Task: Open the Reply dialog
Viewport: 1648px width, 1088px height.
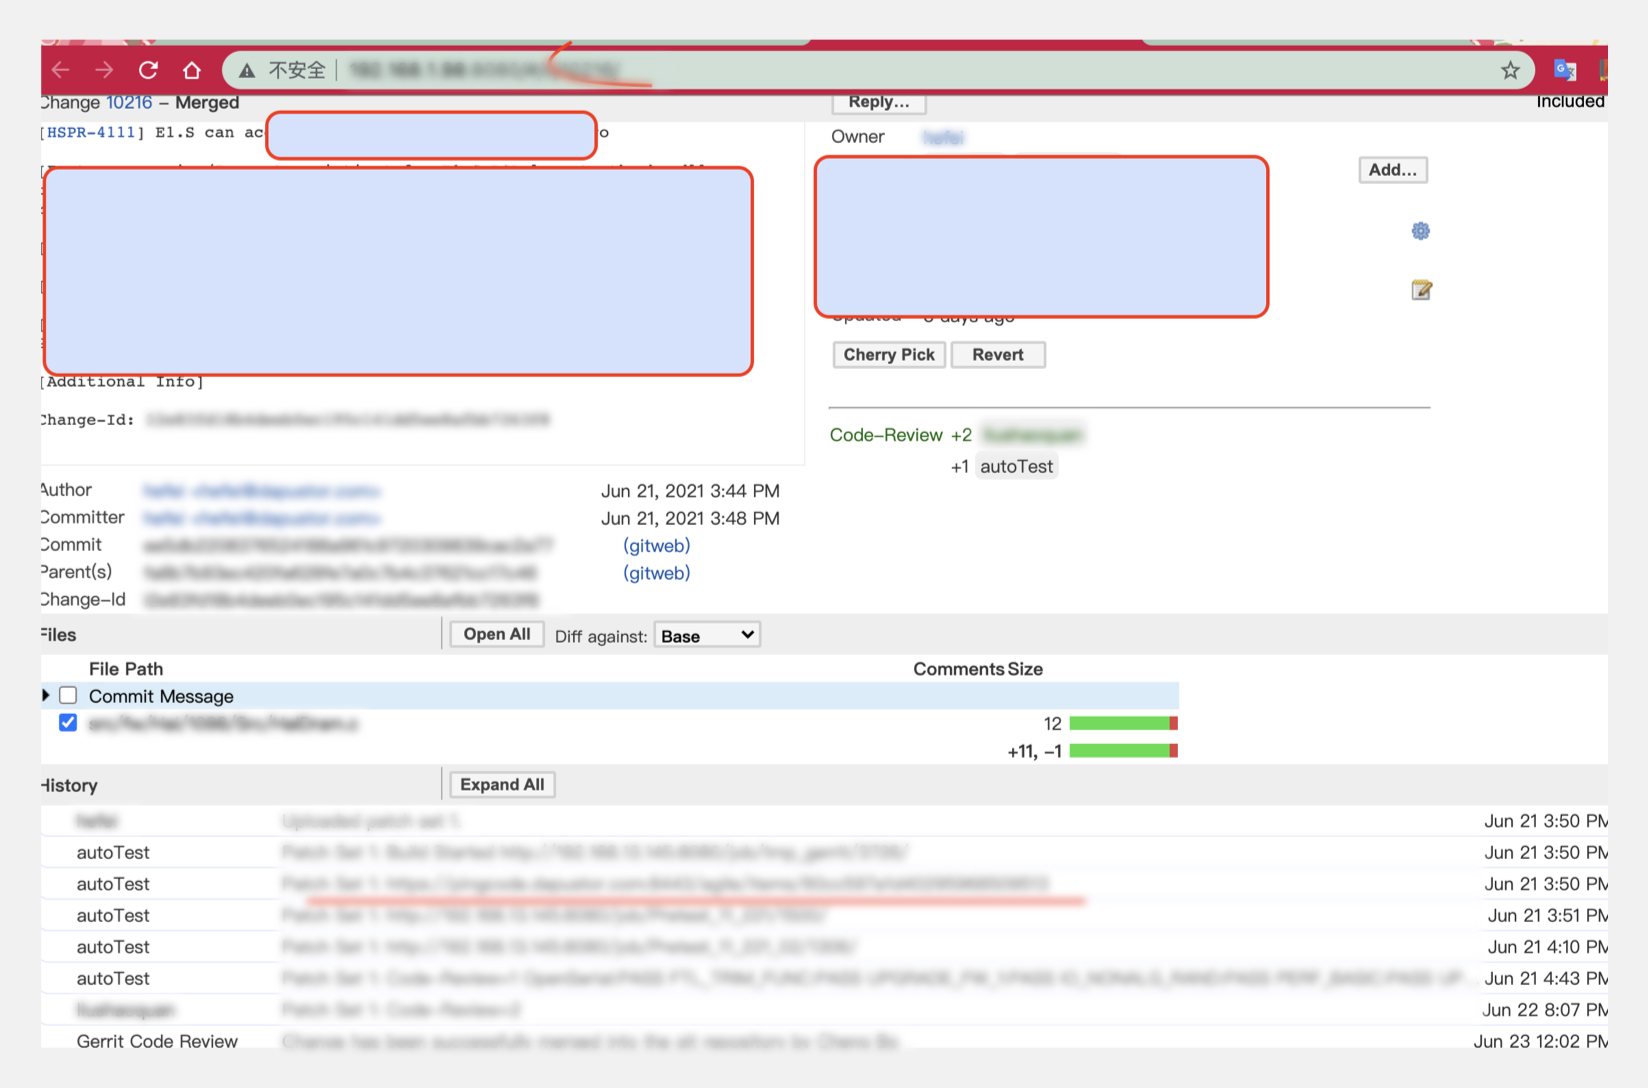Action: pos(878,102)
